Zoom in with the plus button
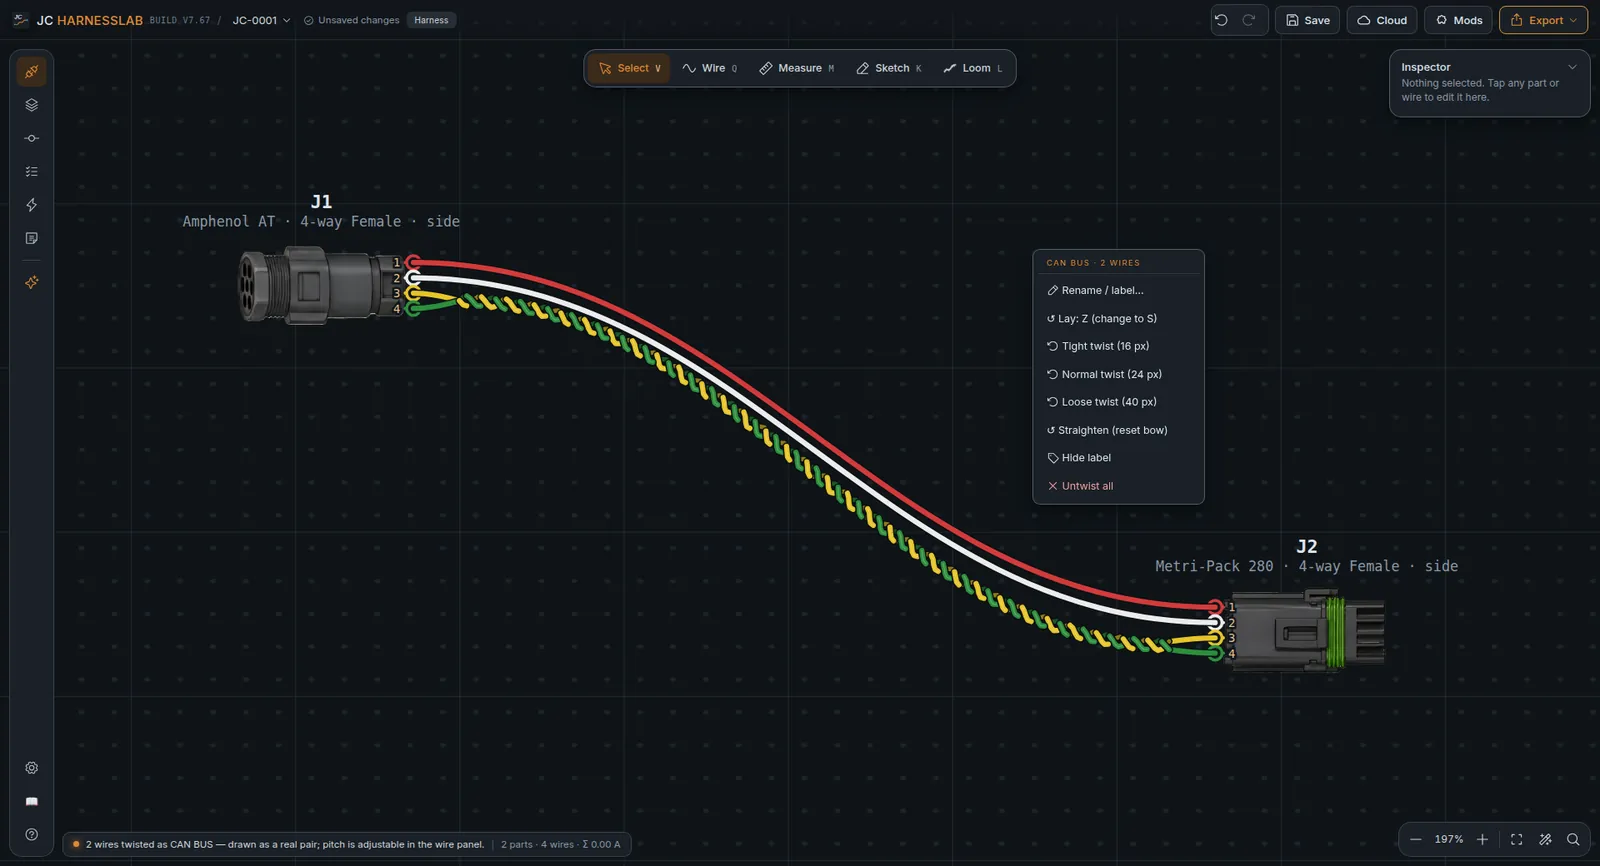Image resolution: width=1600 pixels, height=866 pixels. (x=1483, y=840)
